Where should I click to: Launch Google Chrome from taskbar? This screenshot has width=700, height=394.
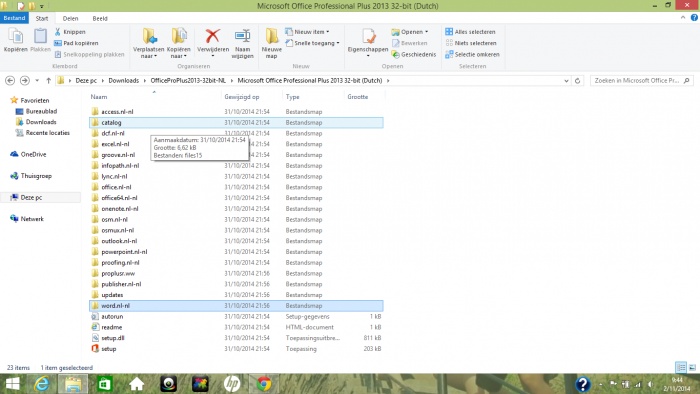pos(264,384)
